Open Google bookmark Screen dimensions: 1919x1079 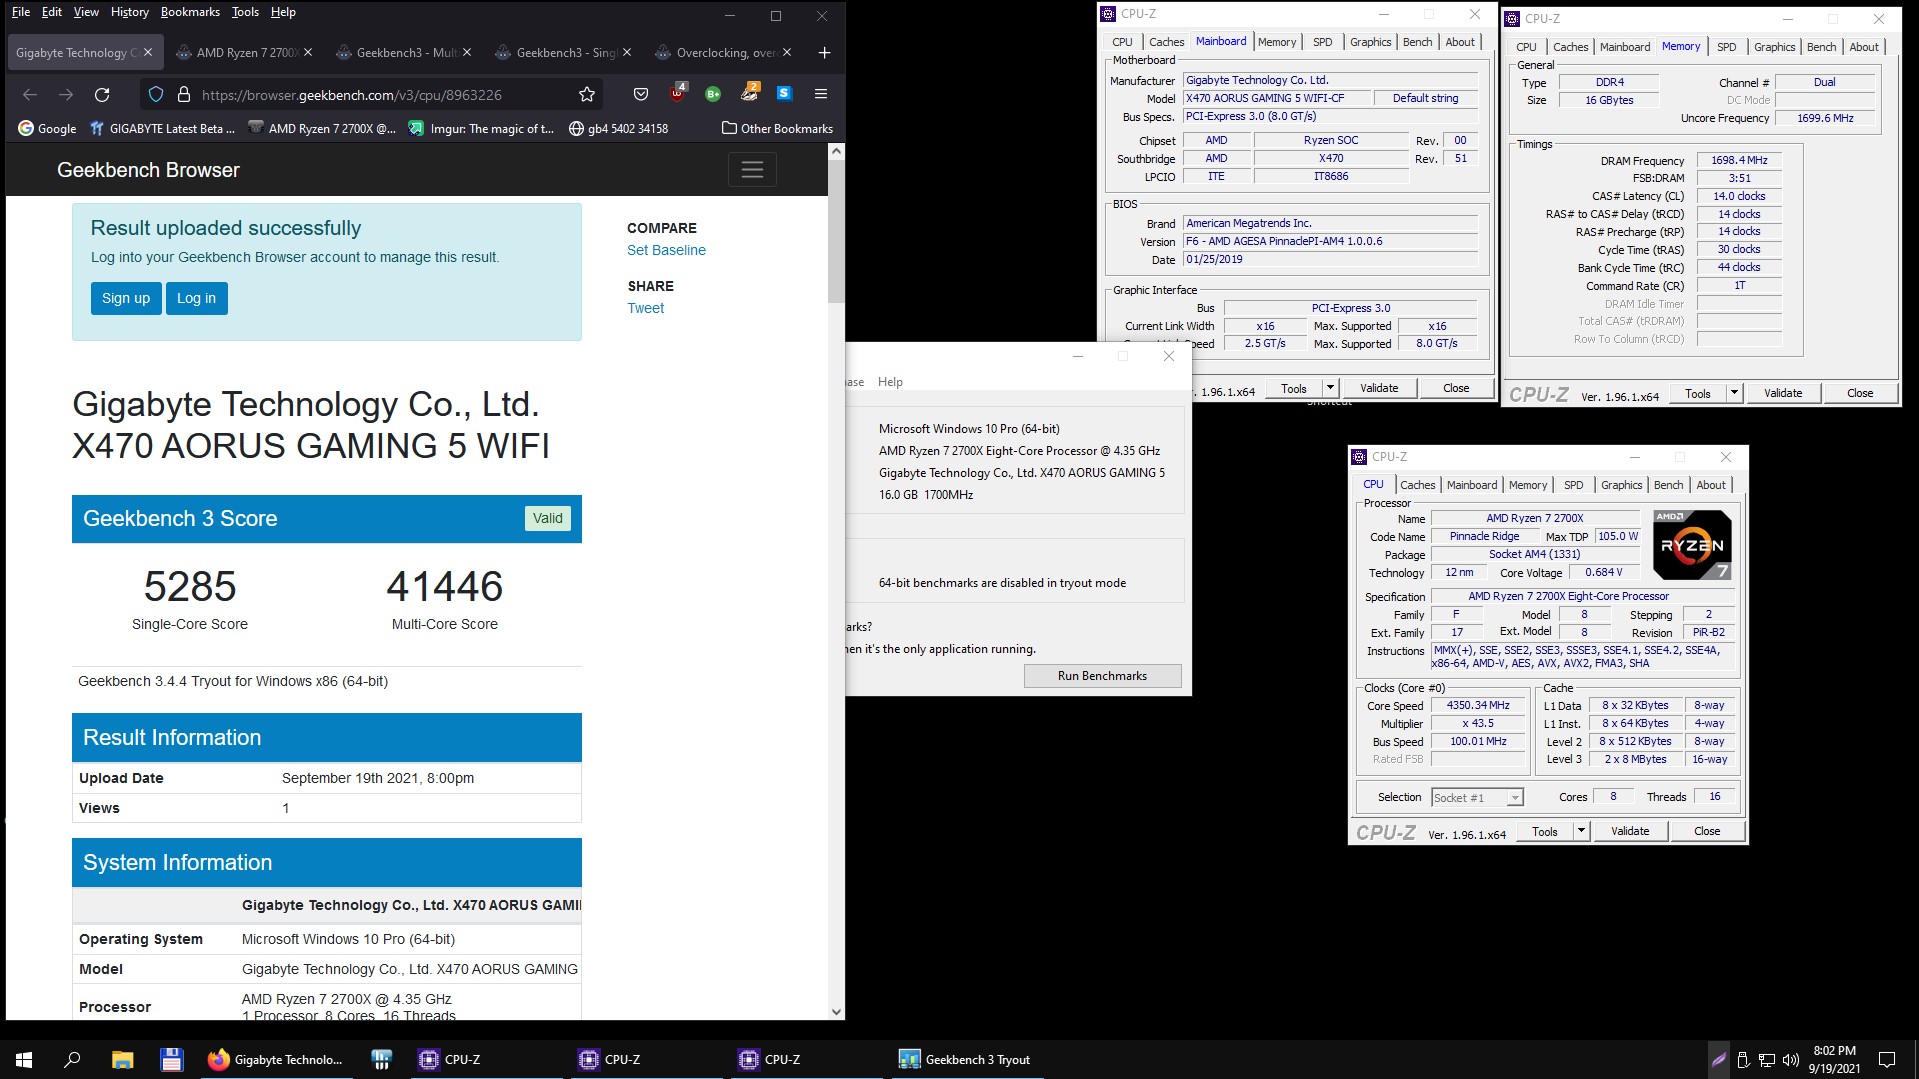pyautogui.click(x=48, y=128)
